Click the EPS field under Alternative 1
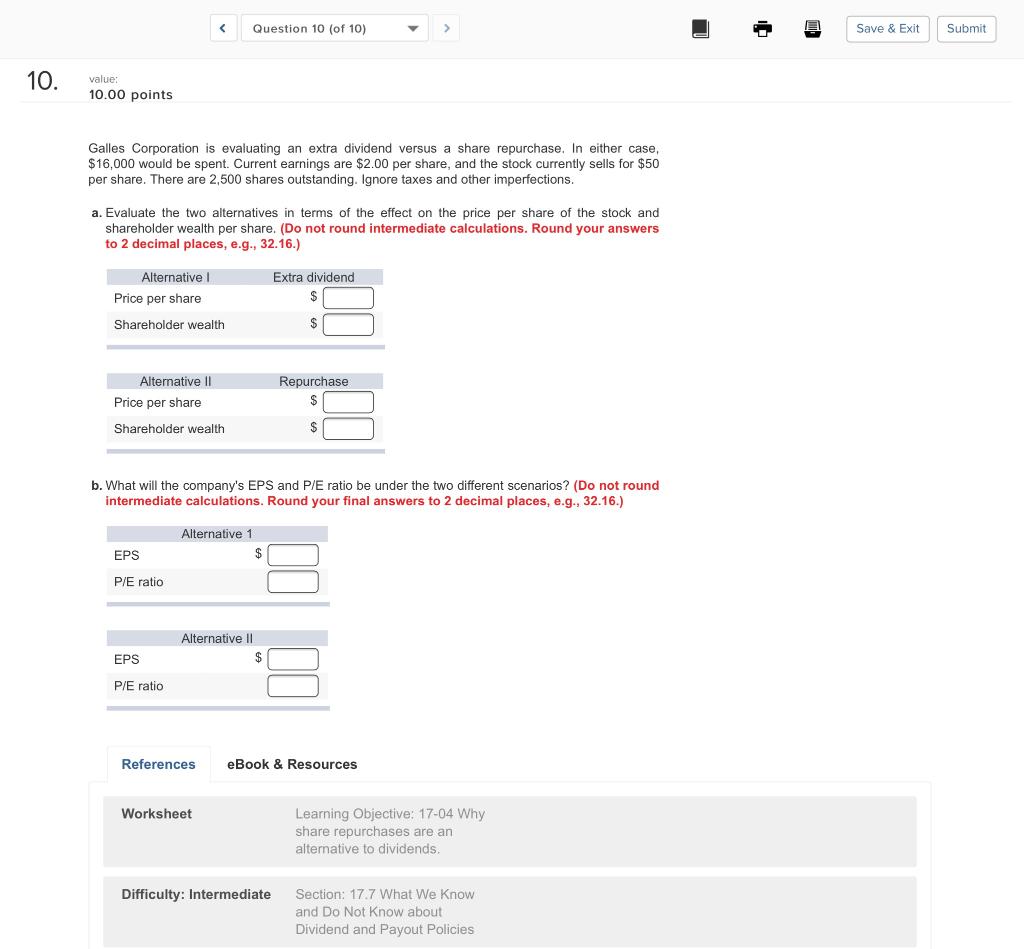 [x=292, y=554]
